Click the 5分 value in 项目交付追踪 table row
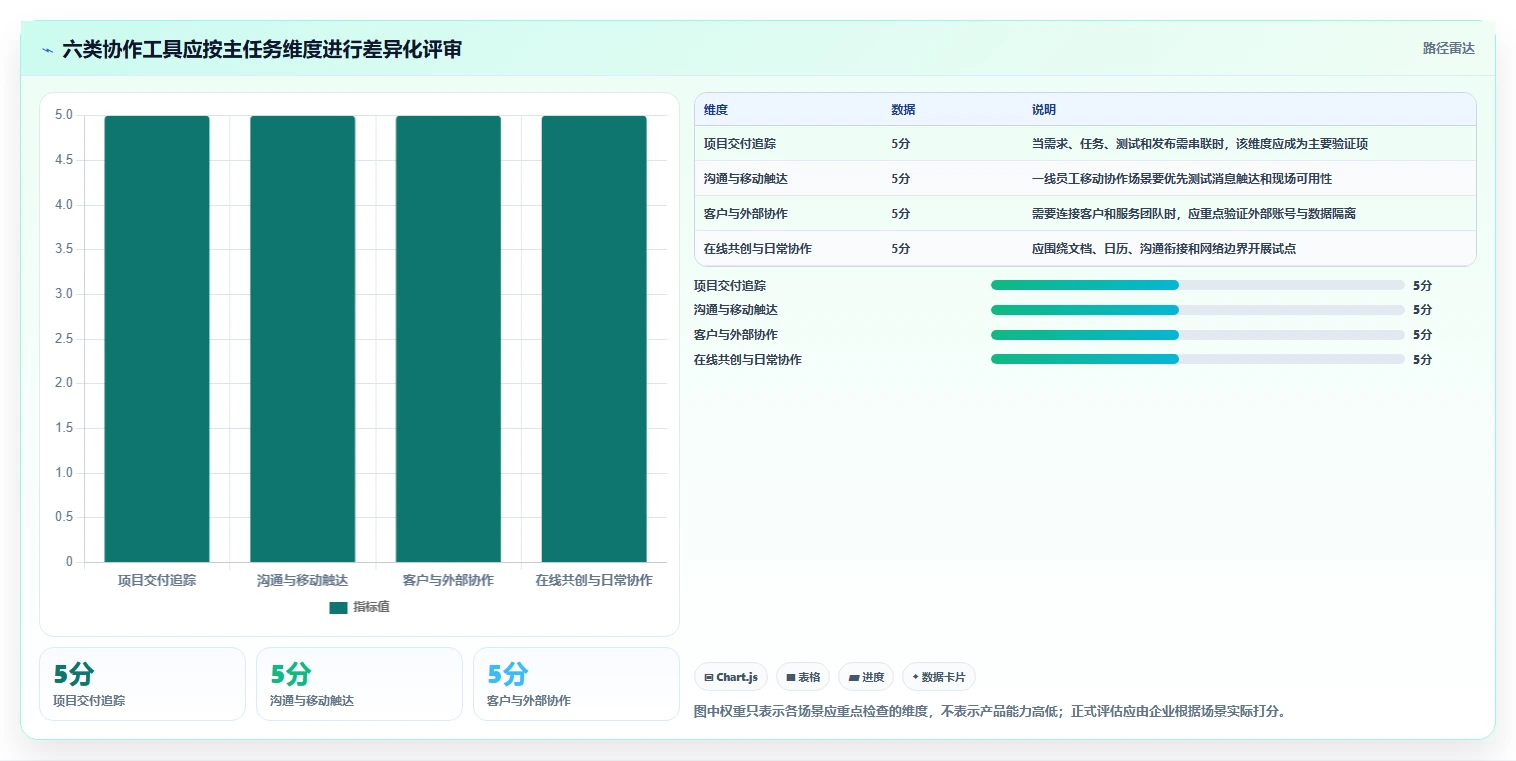The height and width of the screenshot is (761, 1516). pyautogui.click(x=901, y=144)
